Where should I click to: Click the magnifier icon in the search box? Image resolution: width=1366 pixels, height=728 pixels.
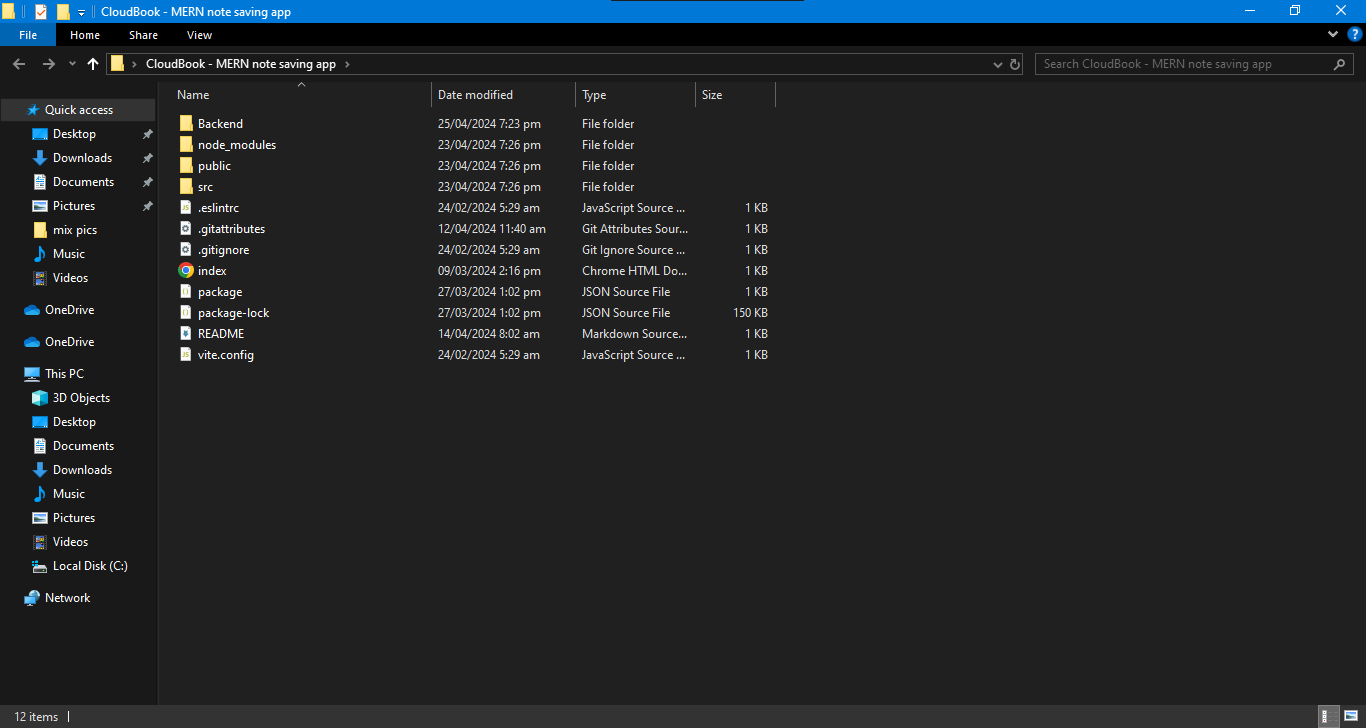(x=1340, y=64)
